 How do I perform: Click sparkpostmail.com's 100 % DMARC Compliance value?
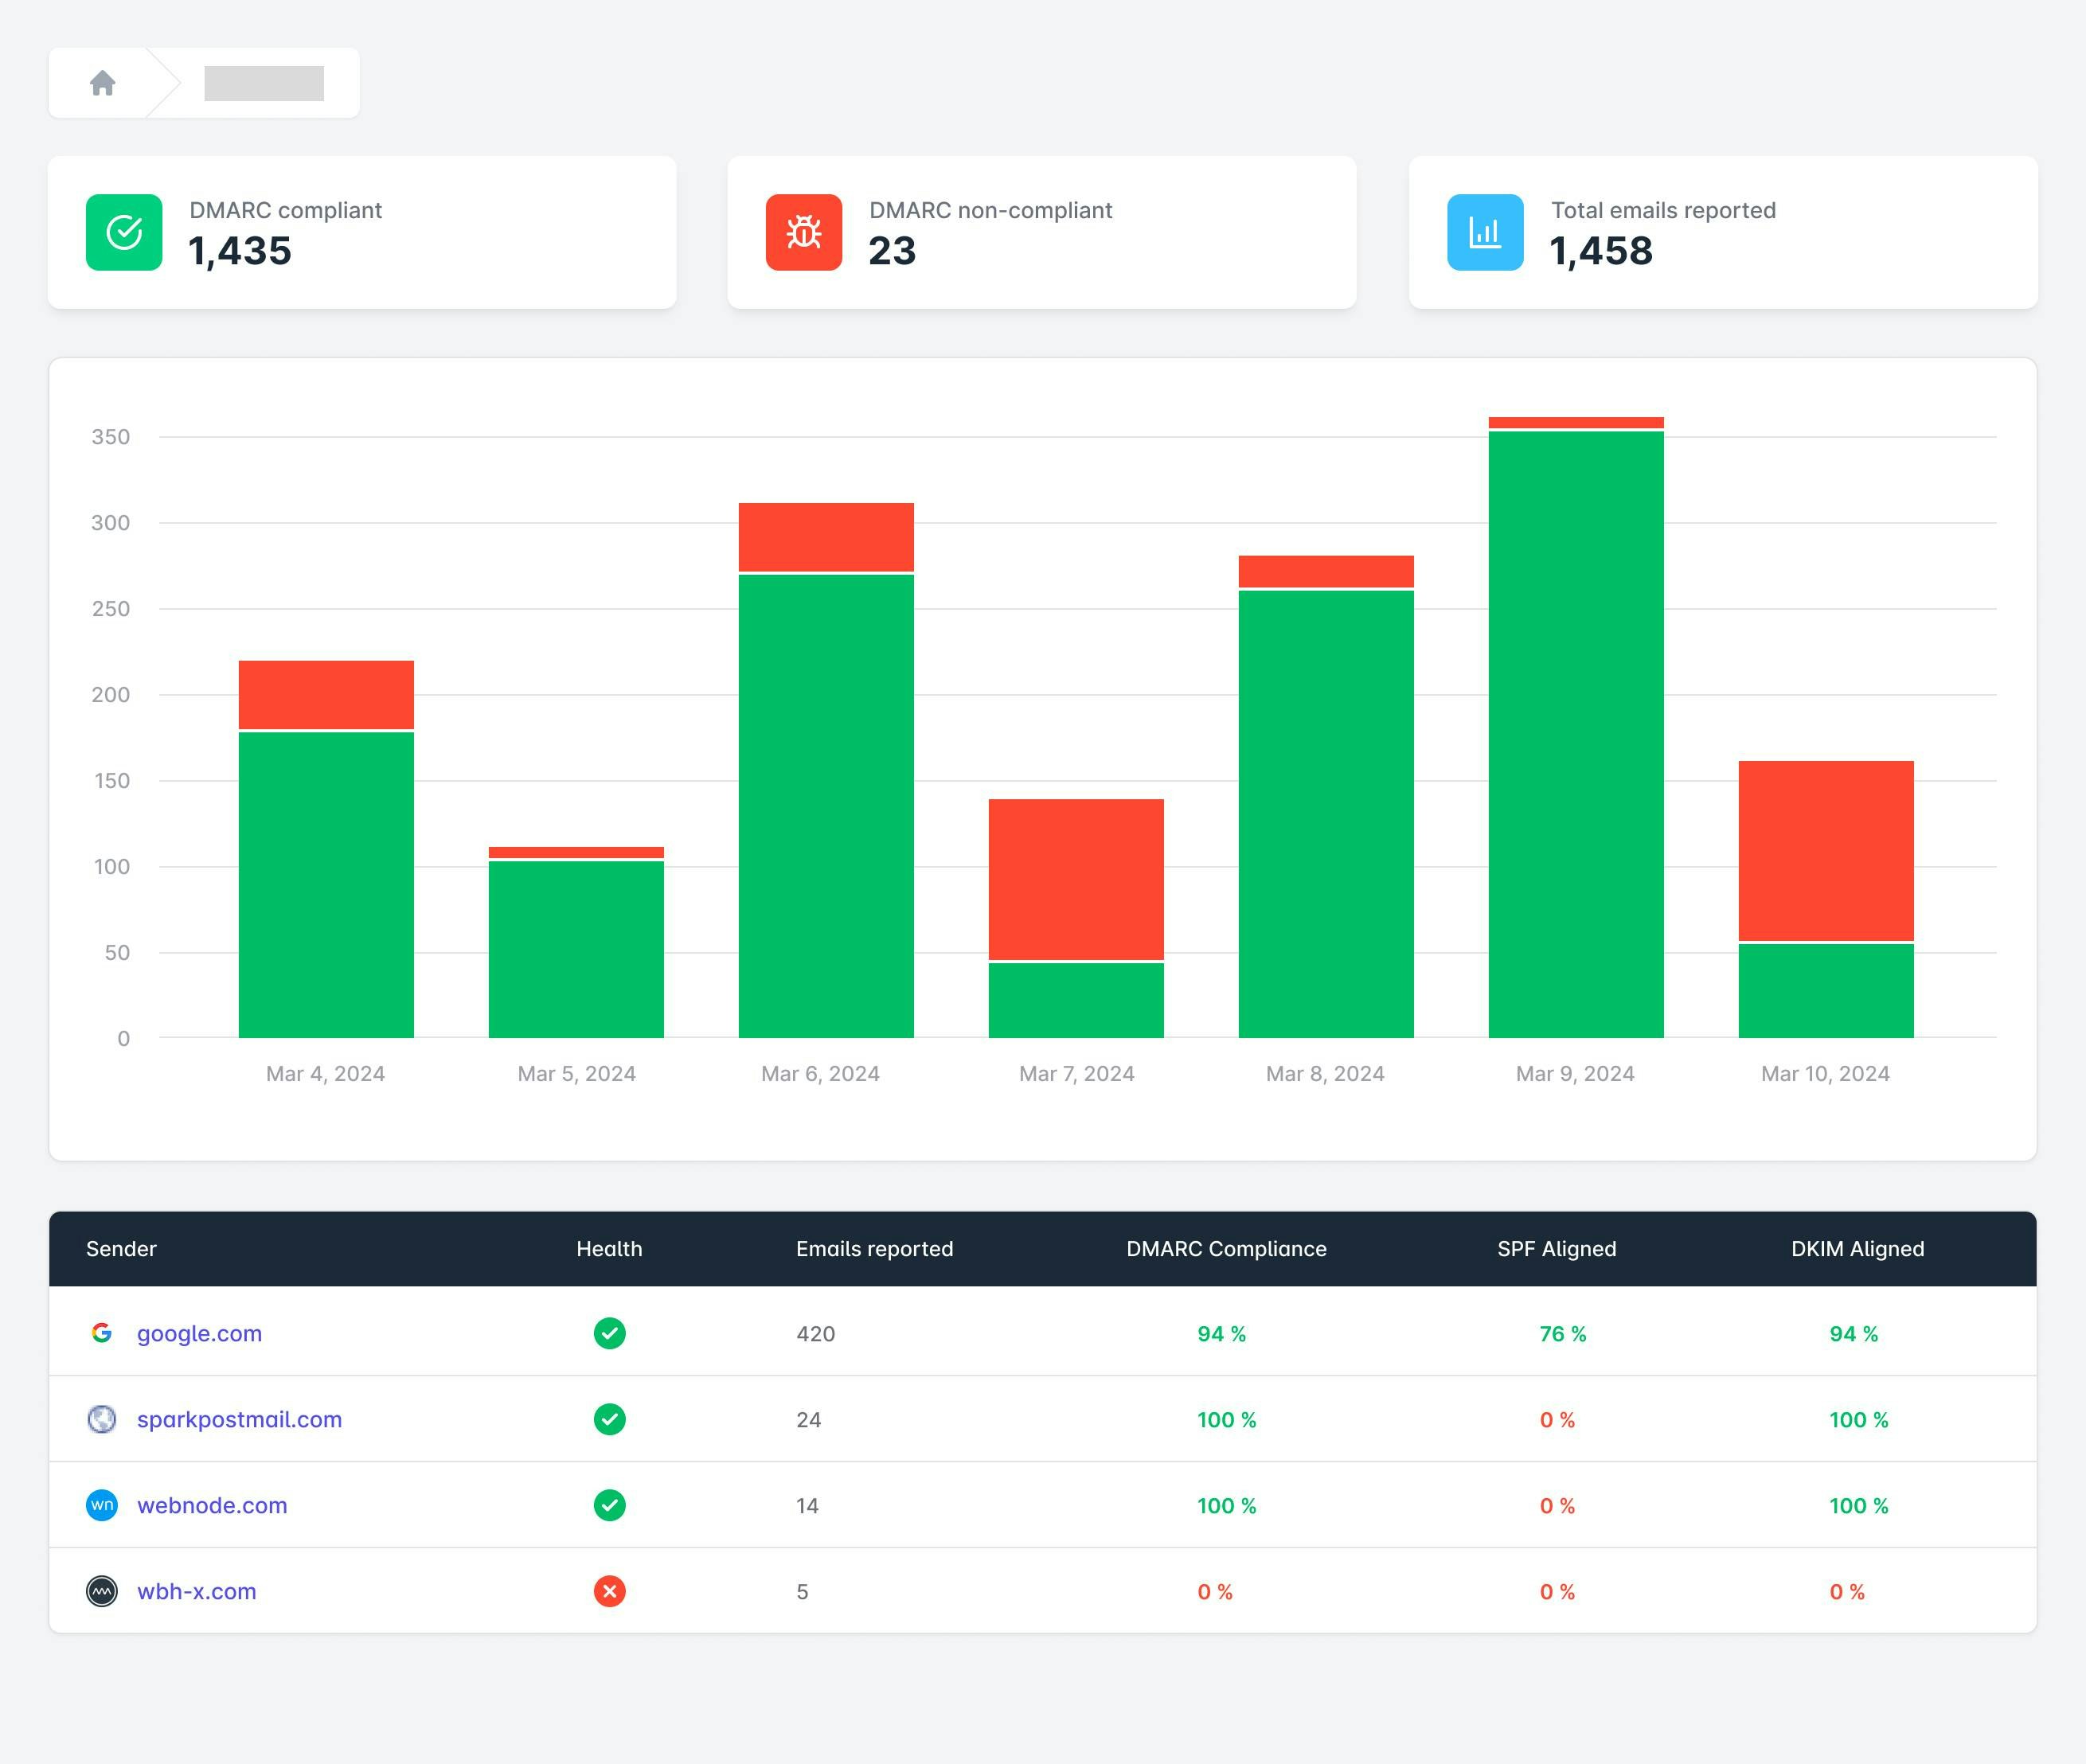coord(1227,1420)
